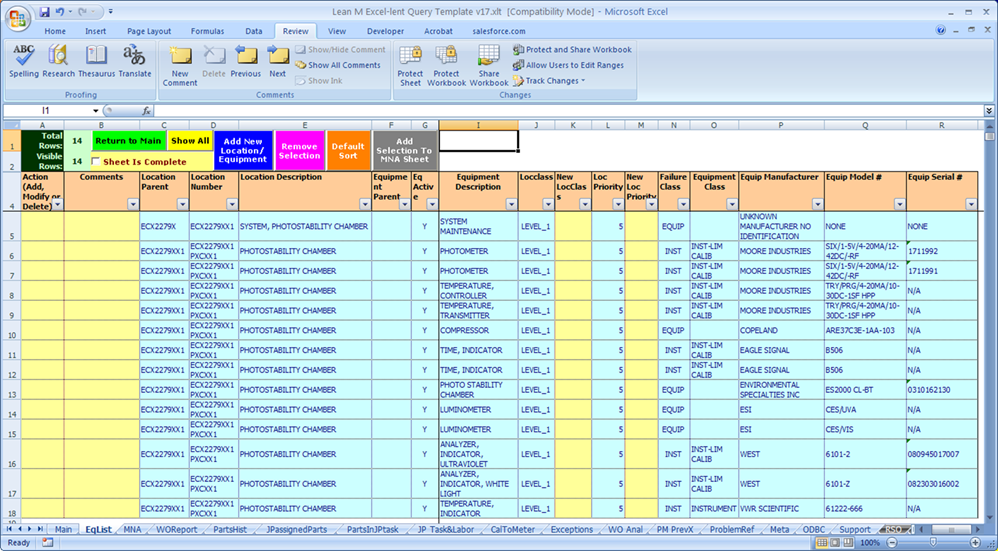The image size is (998, 551).
Task: Expand the formula bar
Action: [989, 111]
